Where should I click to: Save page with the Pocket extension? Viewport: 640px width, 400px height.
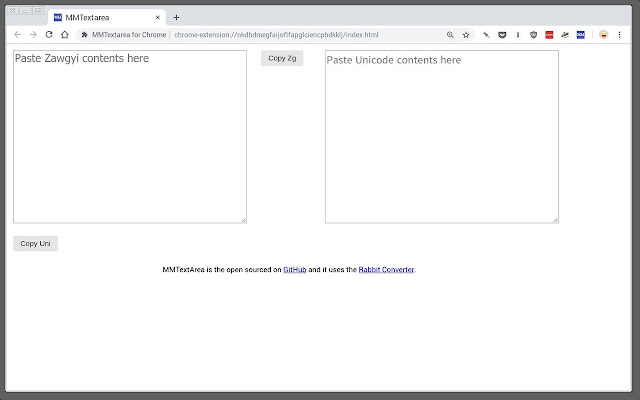pyautogui.click(x=502, y=35)
